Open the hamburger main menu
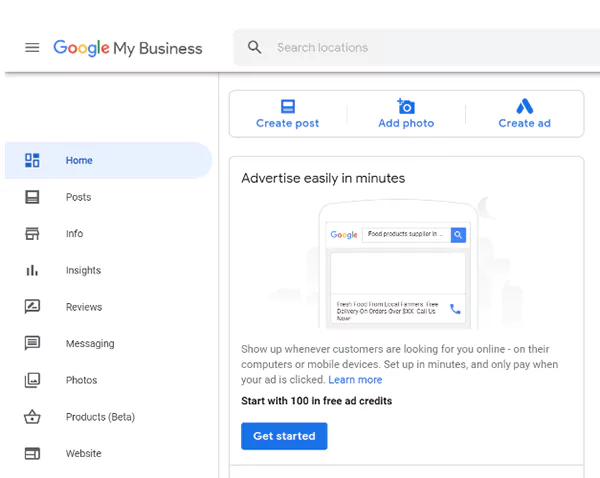This screenshot has height=478, width=600. pos(32,47)
